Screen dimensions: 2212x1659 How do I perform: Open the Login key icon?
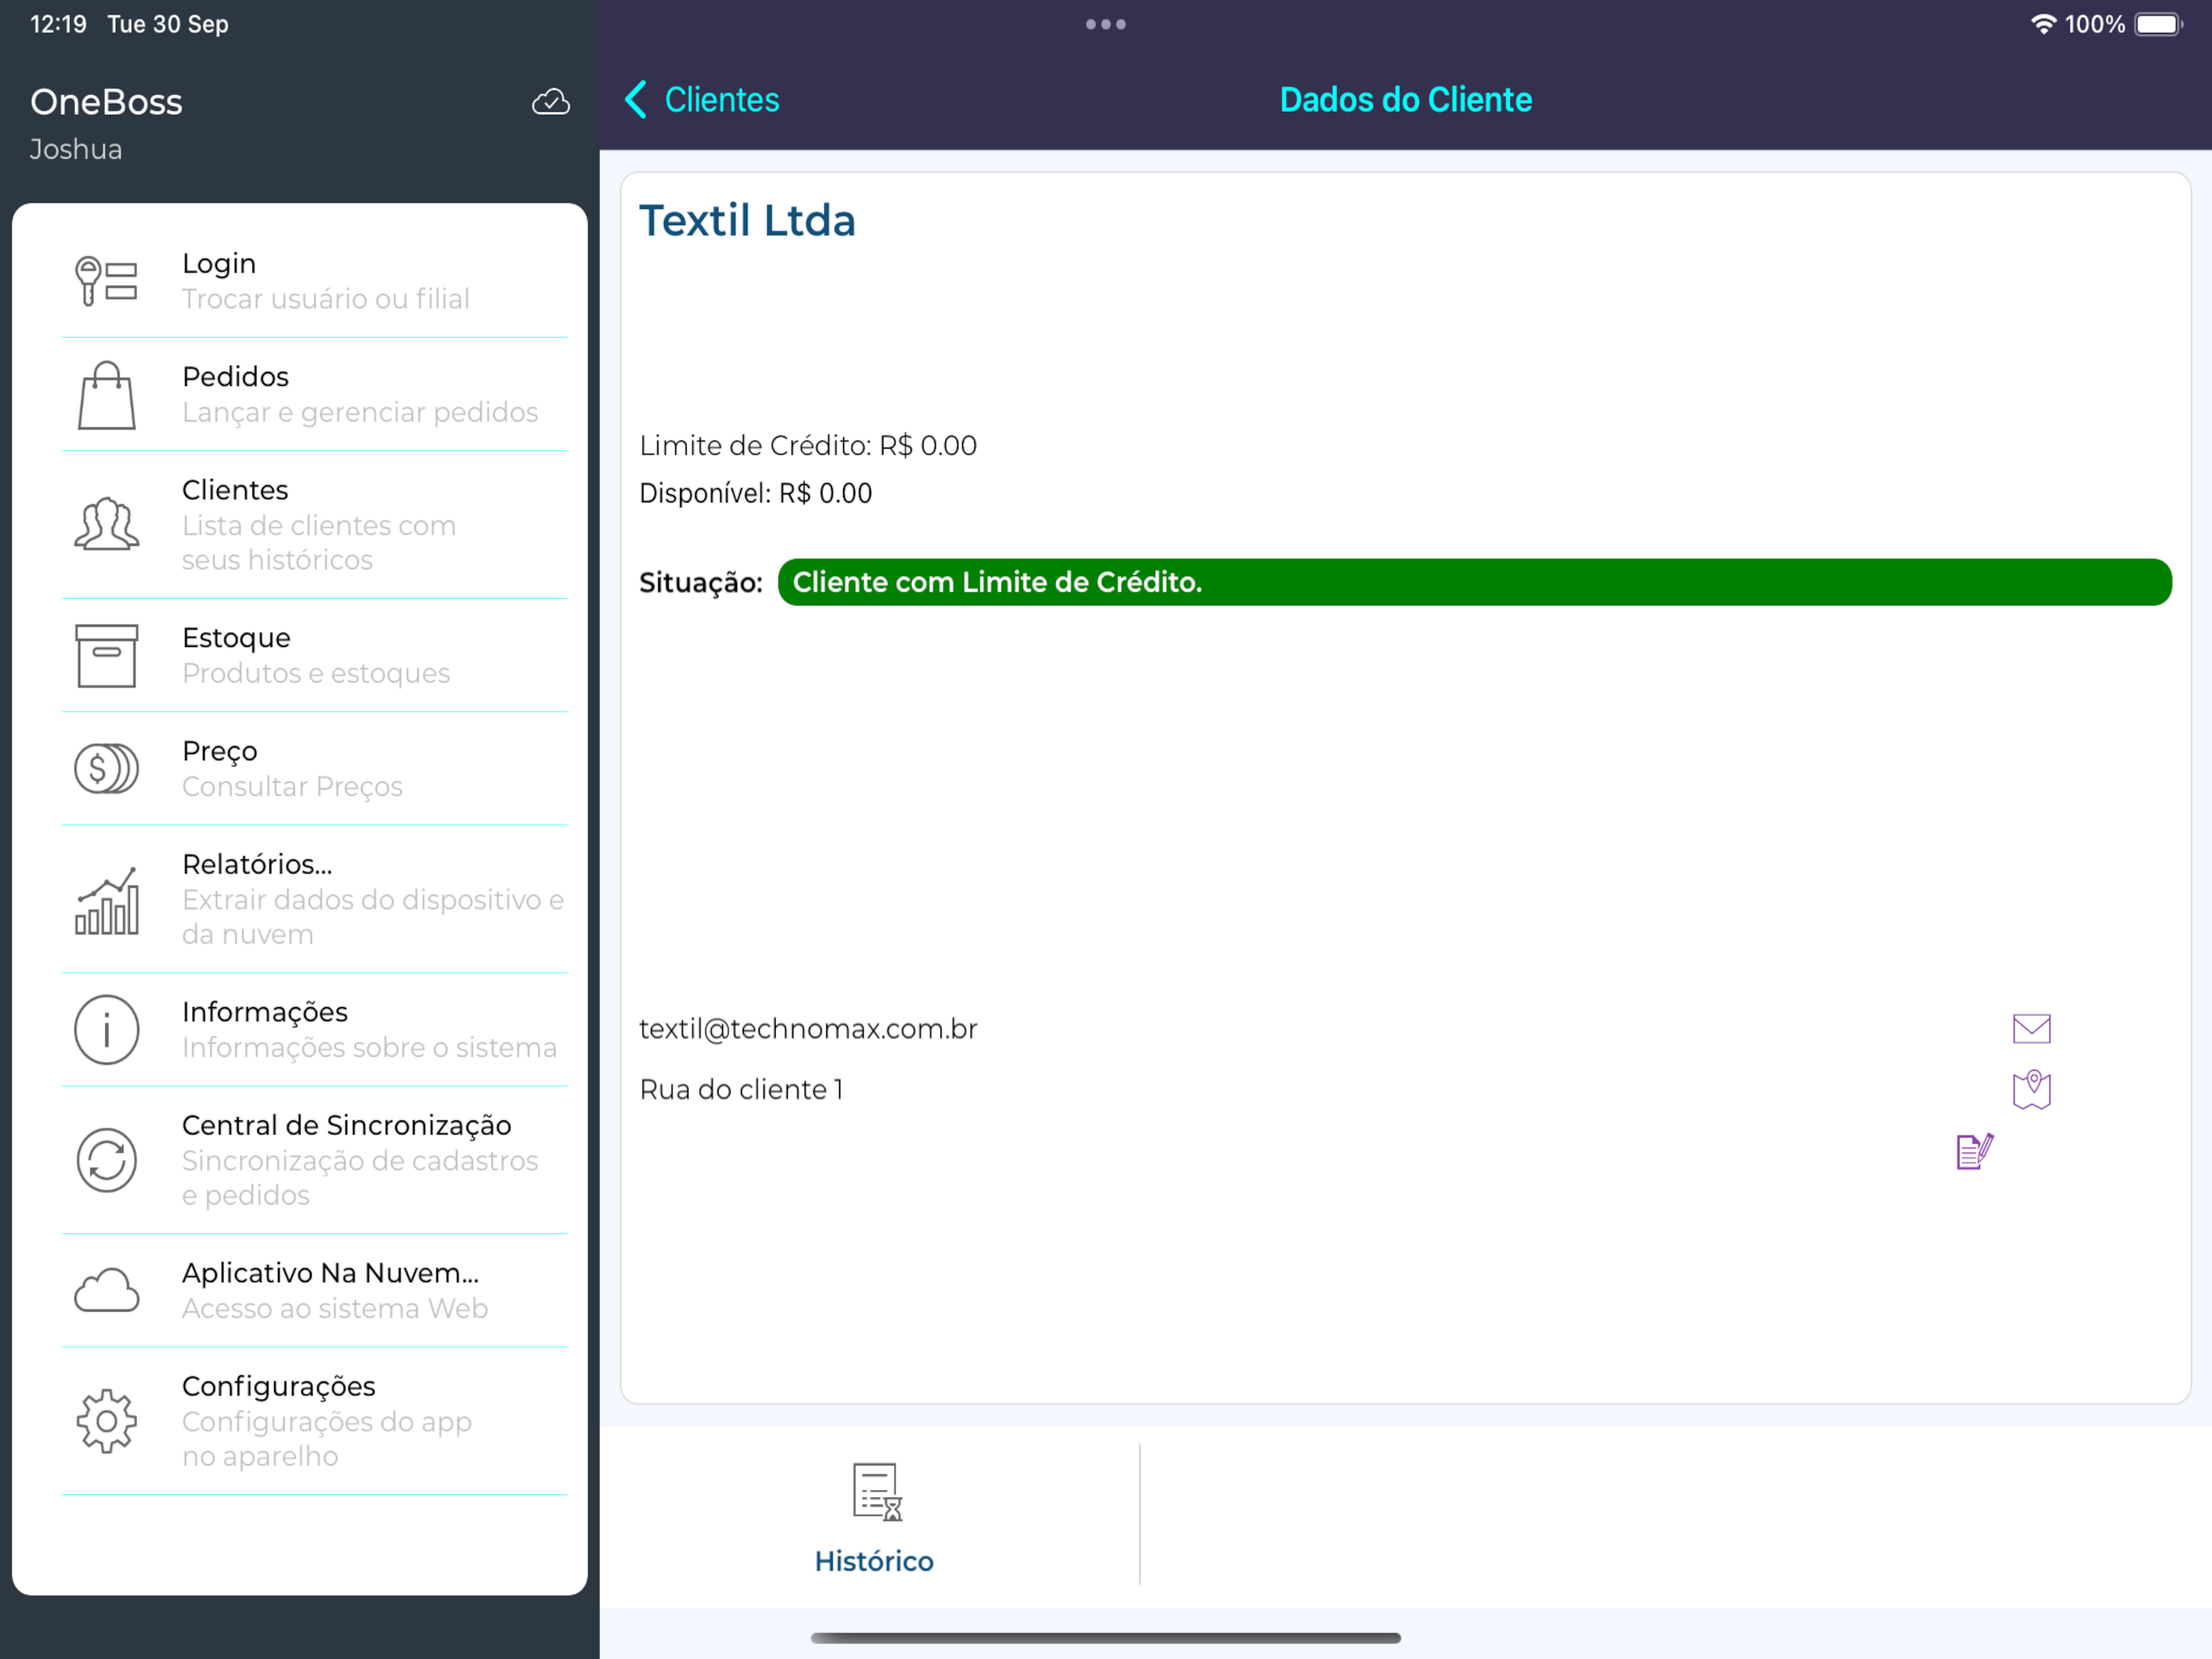point(106,281)
